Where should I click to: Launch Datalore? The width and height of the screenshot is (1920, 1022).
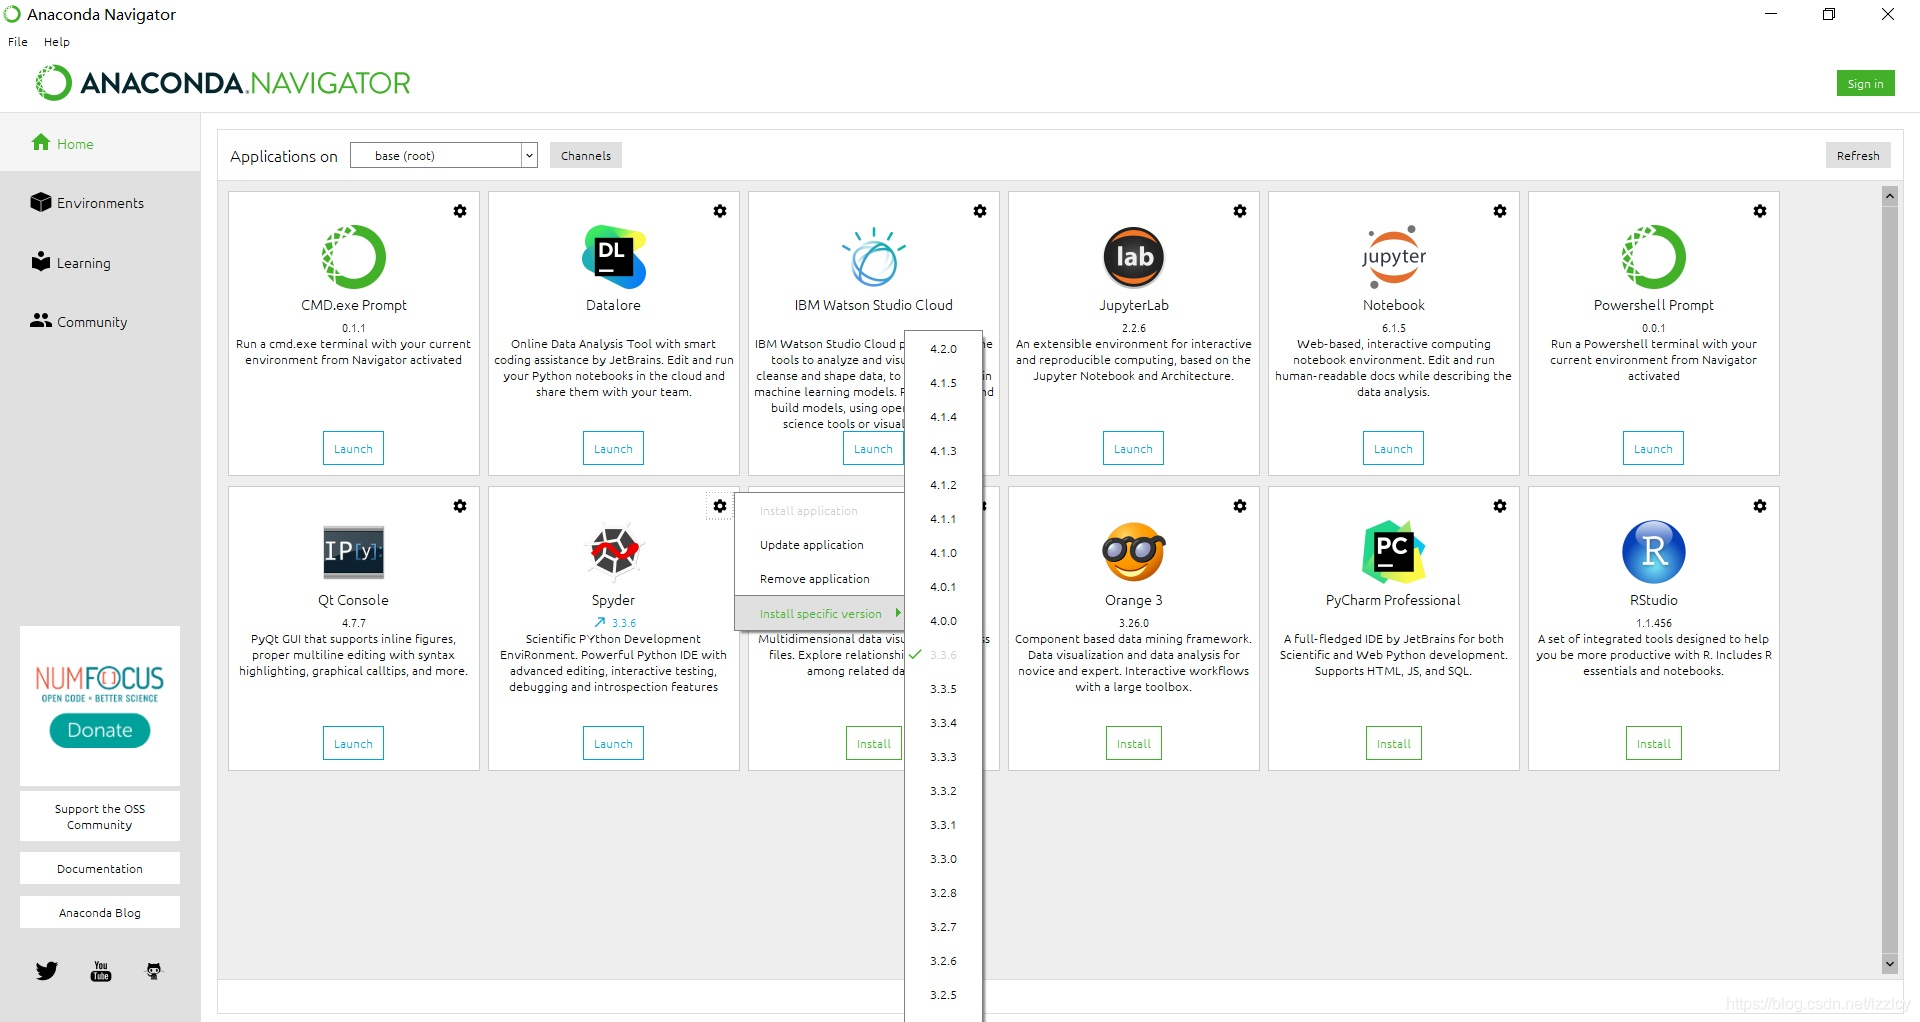tap(614, 449)
